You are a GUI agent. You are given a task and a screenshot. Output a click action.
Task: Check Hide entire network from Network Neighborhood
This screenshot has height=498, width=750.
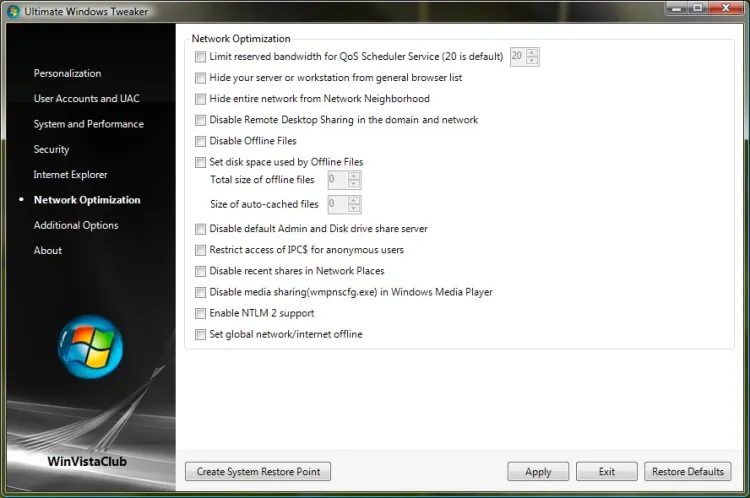click(200, 99)
